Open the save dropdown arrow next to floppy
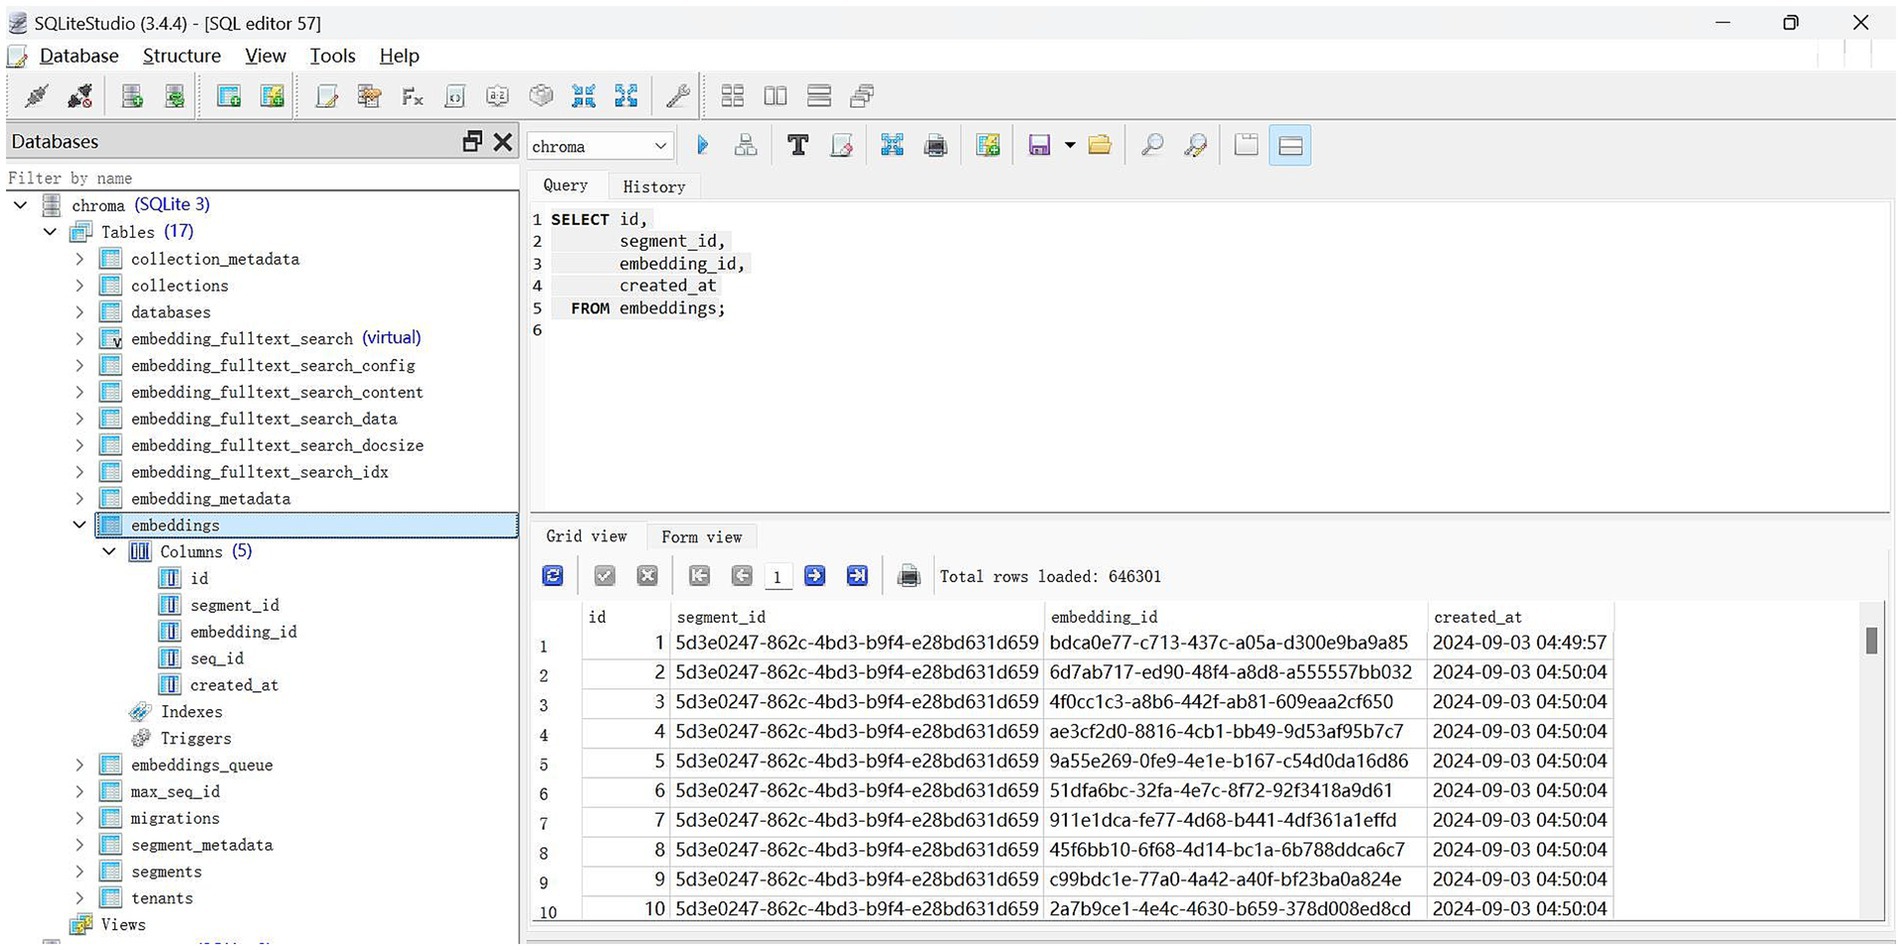The width and height of the screenshot is (1902, 950). coord(1069,146)
